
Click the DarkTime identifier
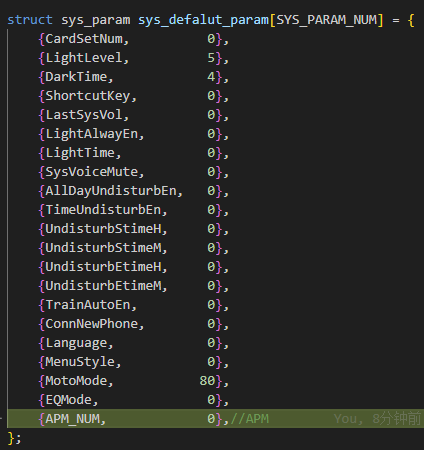(x=76, y=77)
